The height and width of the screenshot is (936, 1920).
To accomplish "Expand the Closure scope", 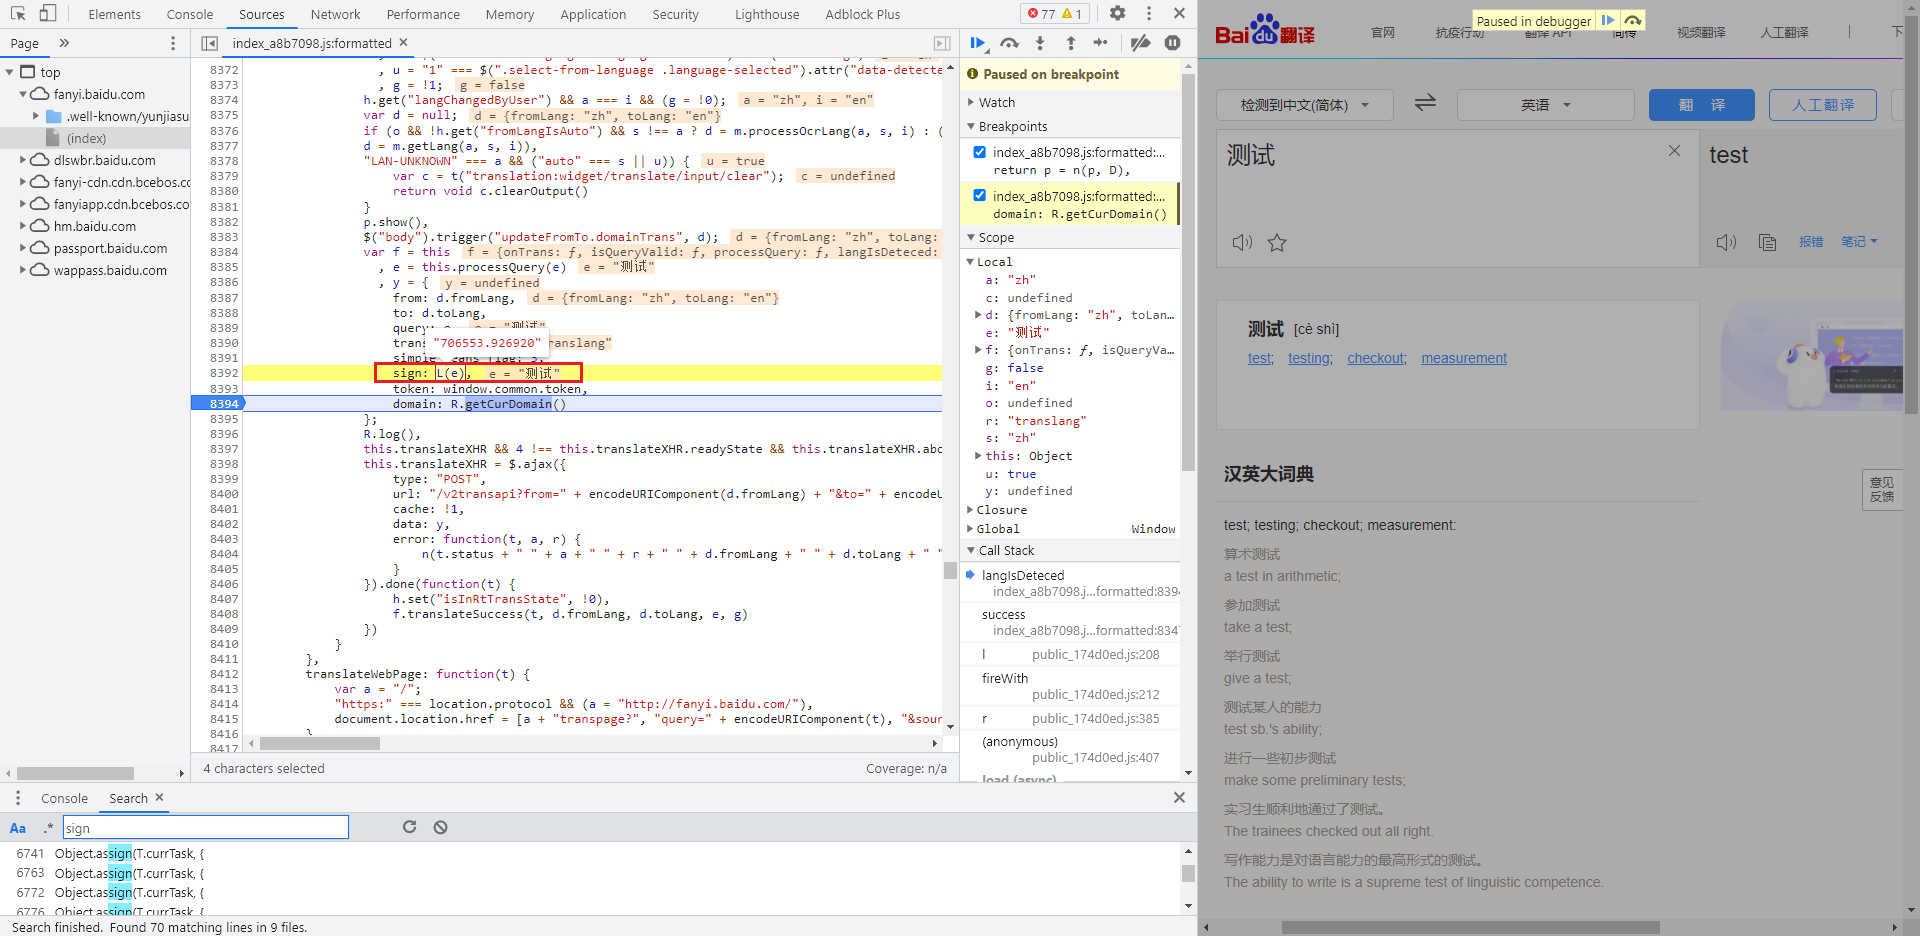I will 970,510.
